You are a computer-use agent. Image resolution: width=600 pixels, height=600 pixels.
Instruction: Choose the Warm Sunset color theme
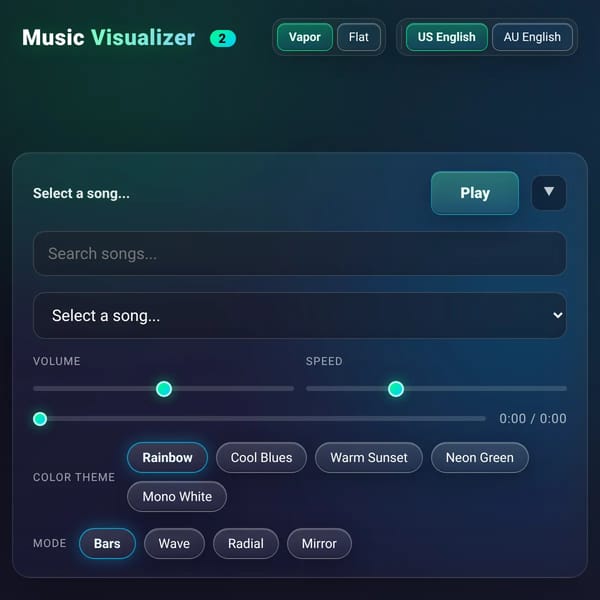coord(369,458)
